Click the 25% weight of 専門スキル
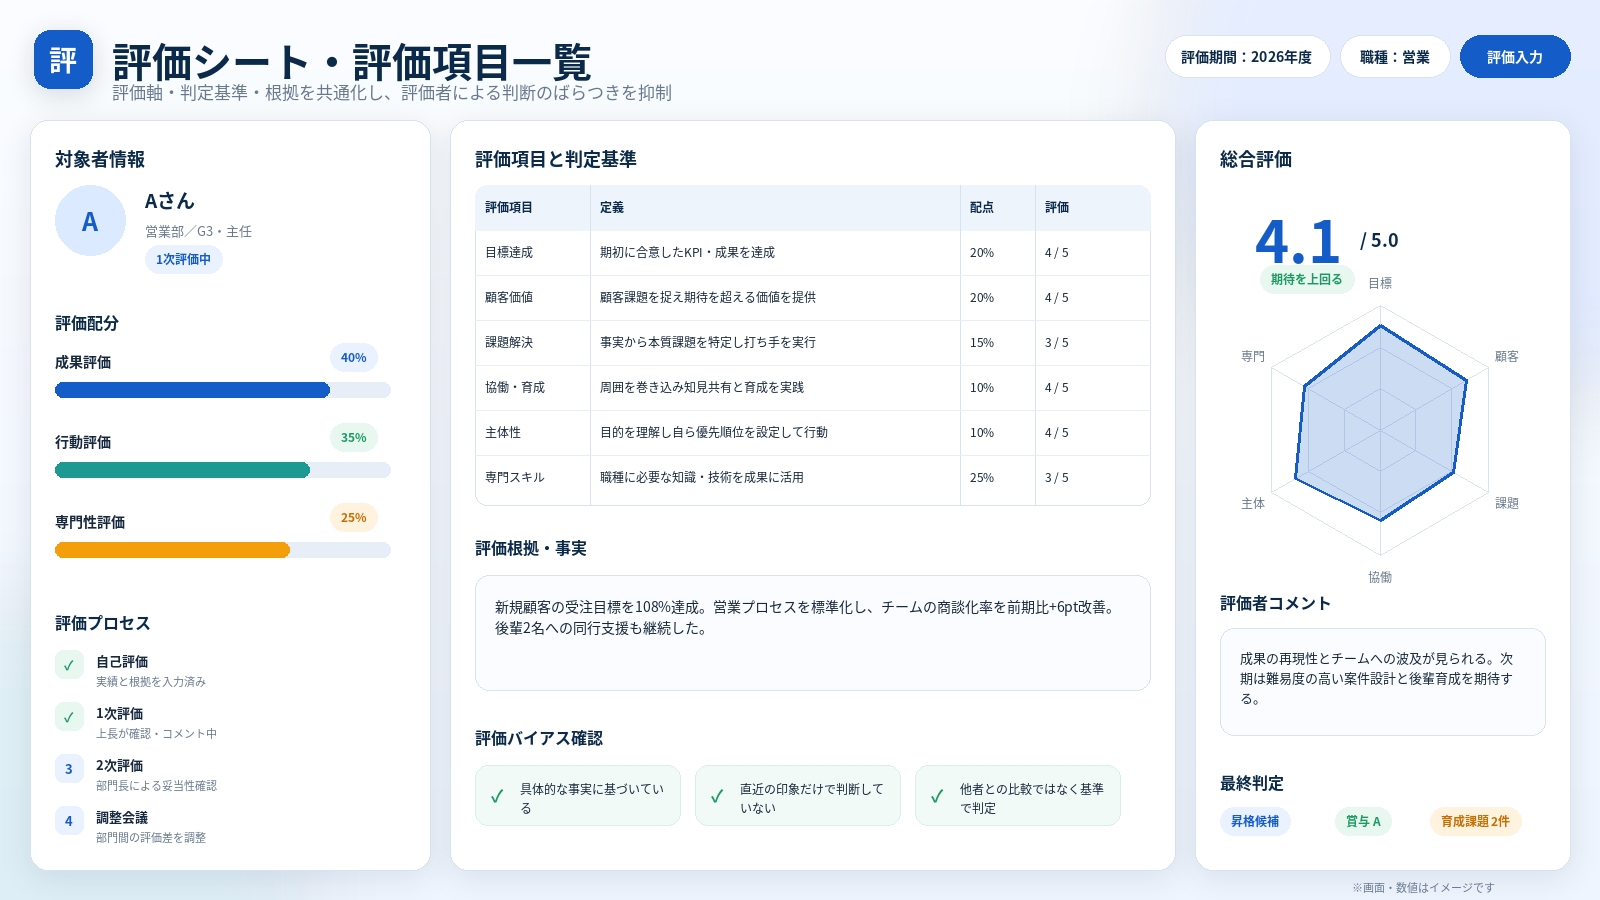The height and width of the screenshot is (900, 1600). (x=982, y=478)
